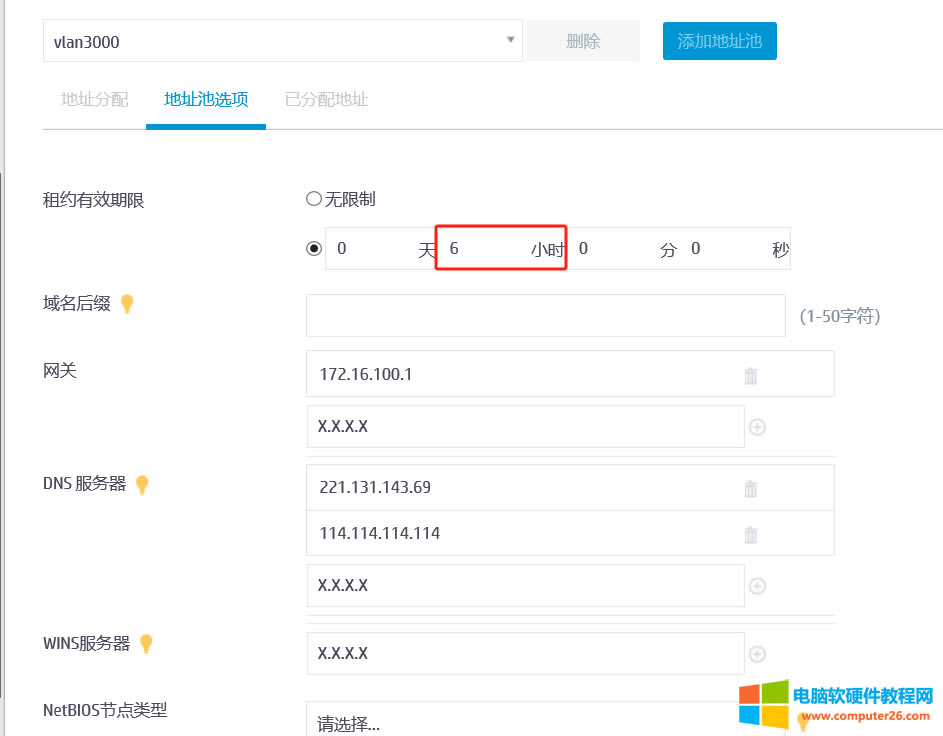Image resolution: width=943 pixels, height=736 pixels.
Task: Select the 无限制 lease option
Action: (314, 198)
